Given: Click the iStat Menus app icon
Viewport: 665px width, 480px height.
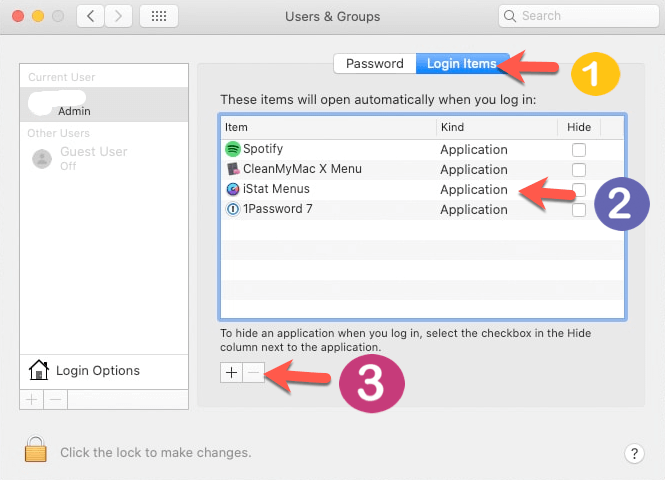Looking at the screenshot, I should (233, 189).
